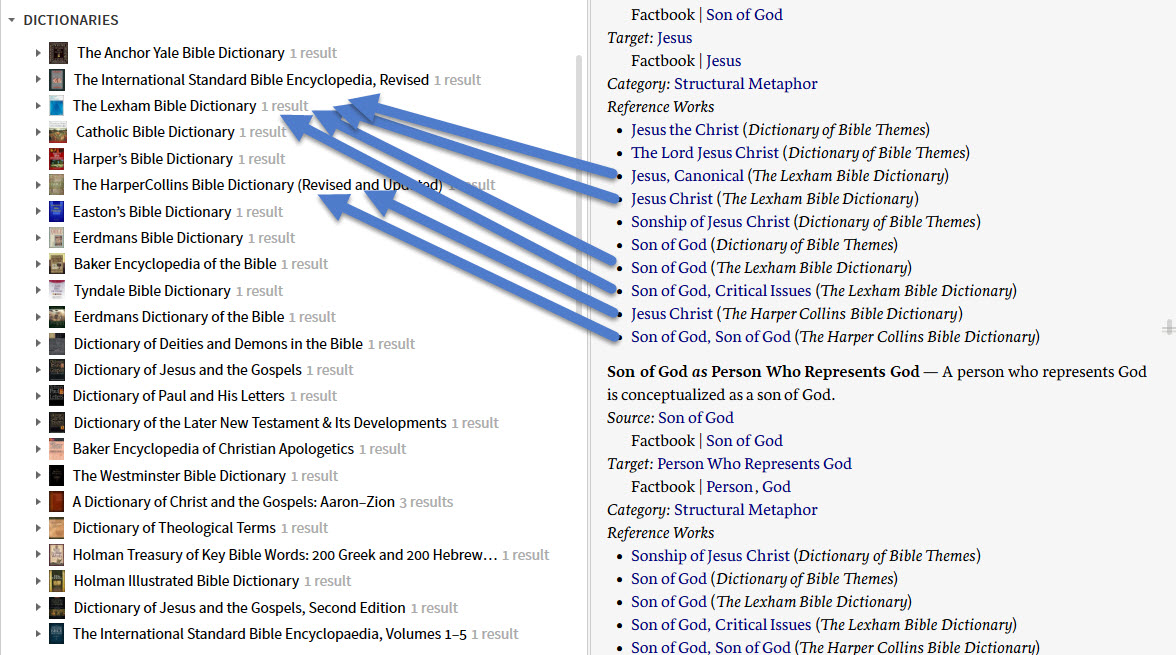This screenshot has width=1176, height=655.
Task: Expand Harper's Bible Dictionary row
Action: pos(38,159)
